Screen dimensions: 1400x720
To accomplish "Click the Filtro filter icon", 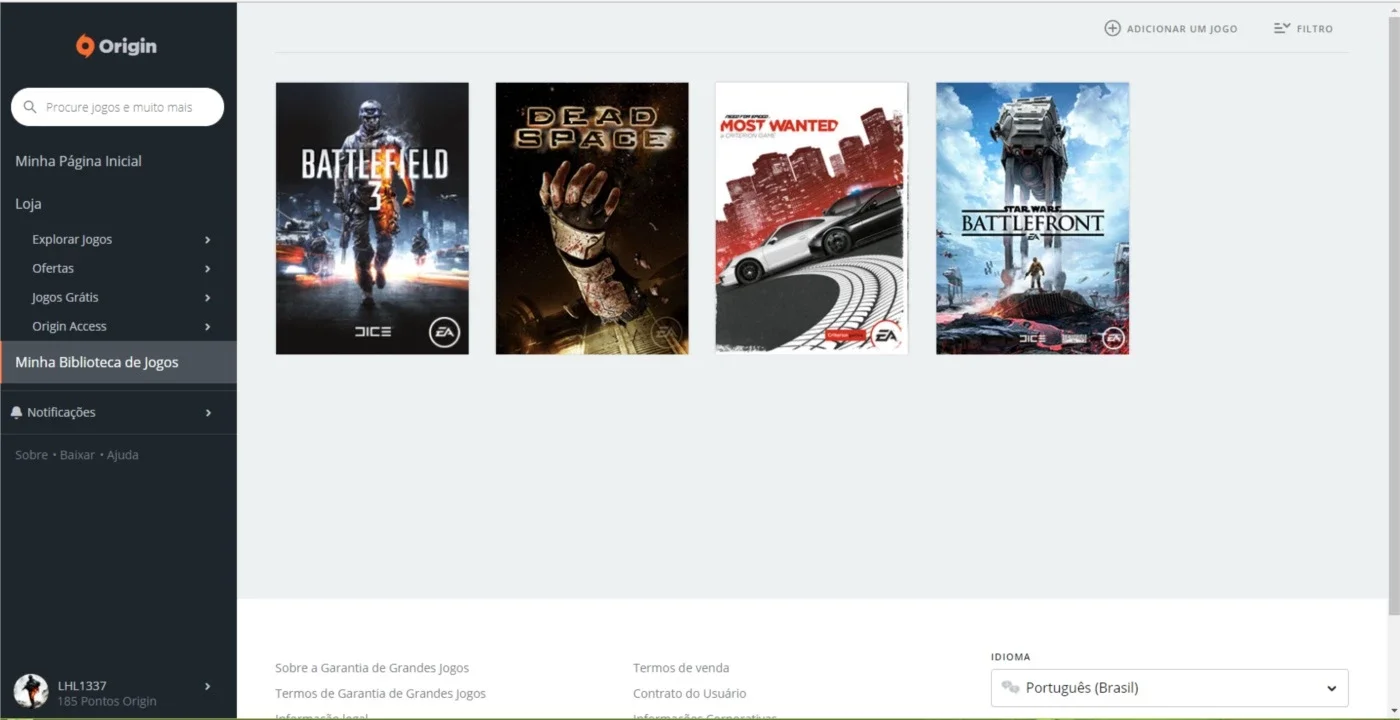I will [x=1282, y=28].
